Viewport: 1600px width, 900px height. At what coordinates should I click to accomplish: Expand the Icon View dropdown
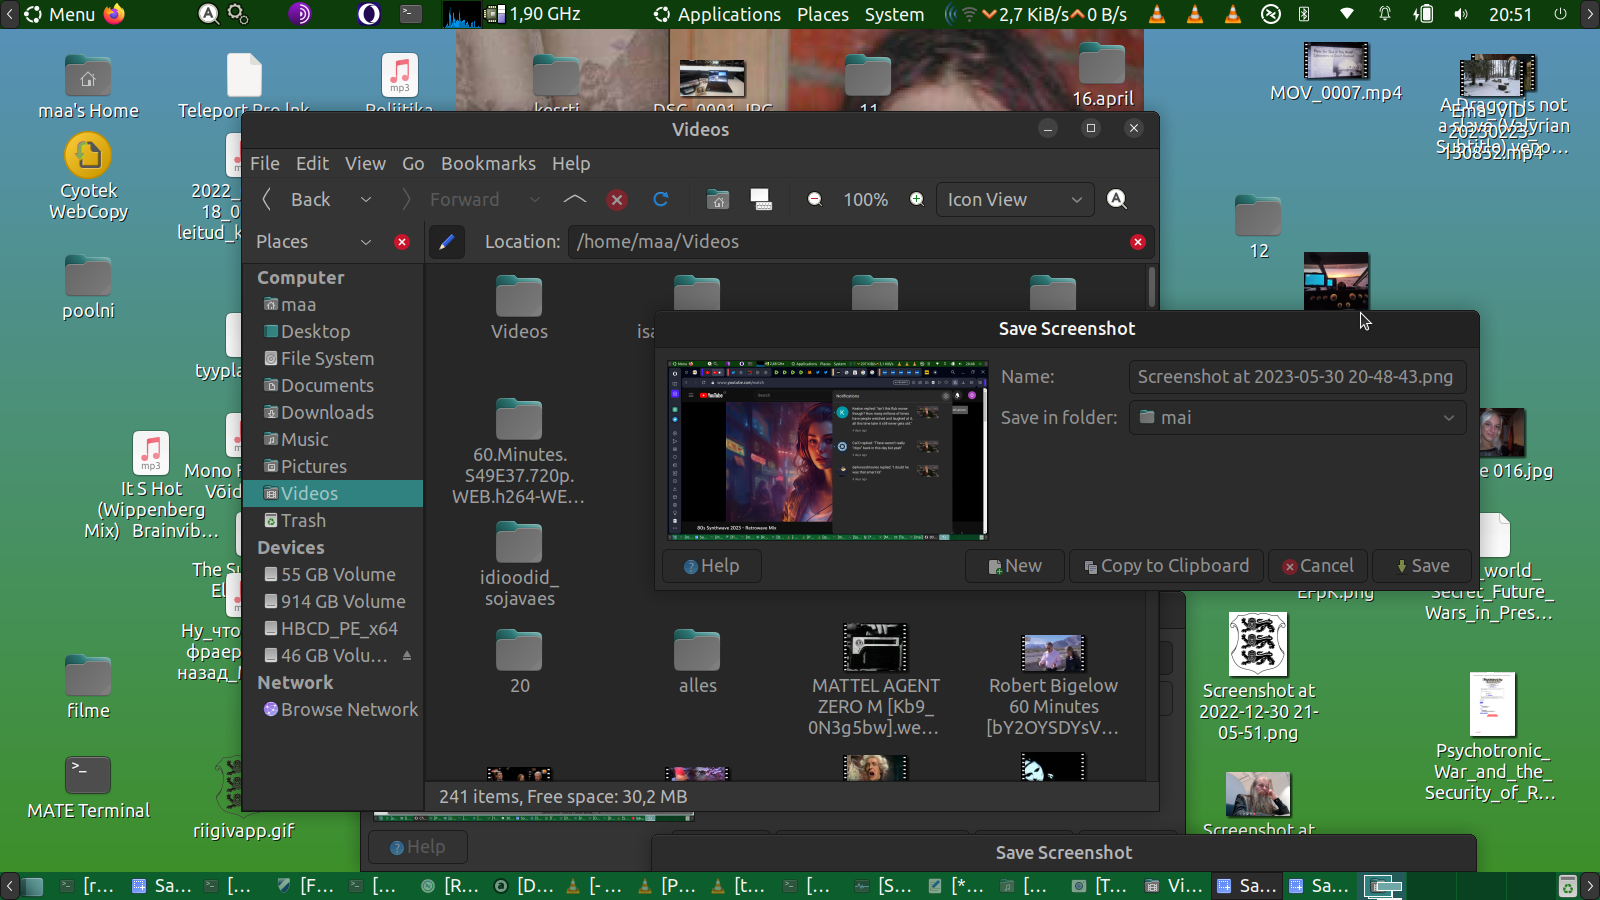pyautogui.click(x=1015, y=200)
